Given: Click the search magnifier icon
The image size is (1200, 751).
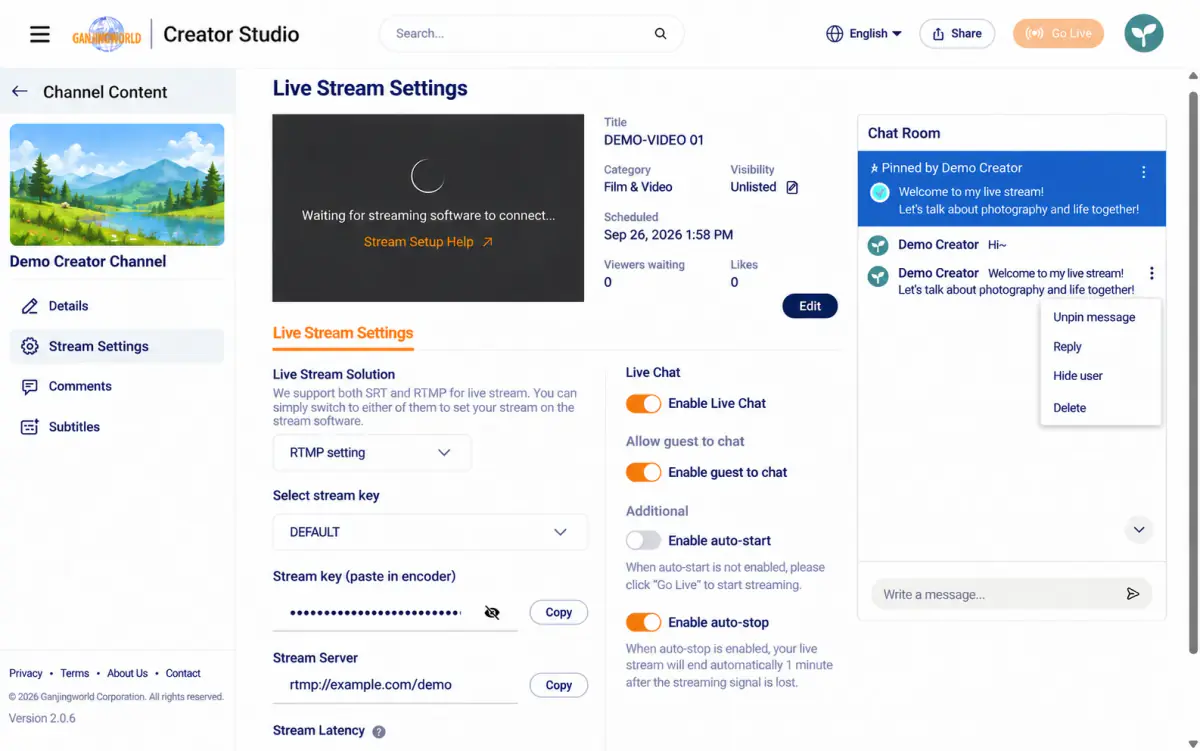Looking at the screenshot, I should (x=660, y=34).
